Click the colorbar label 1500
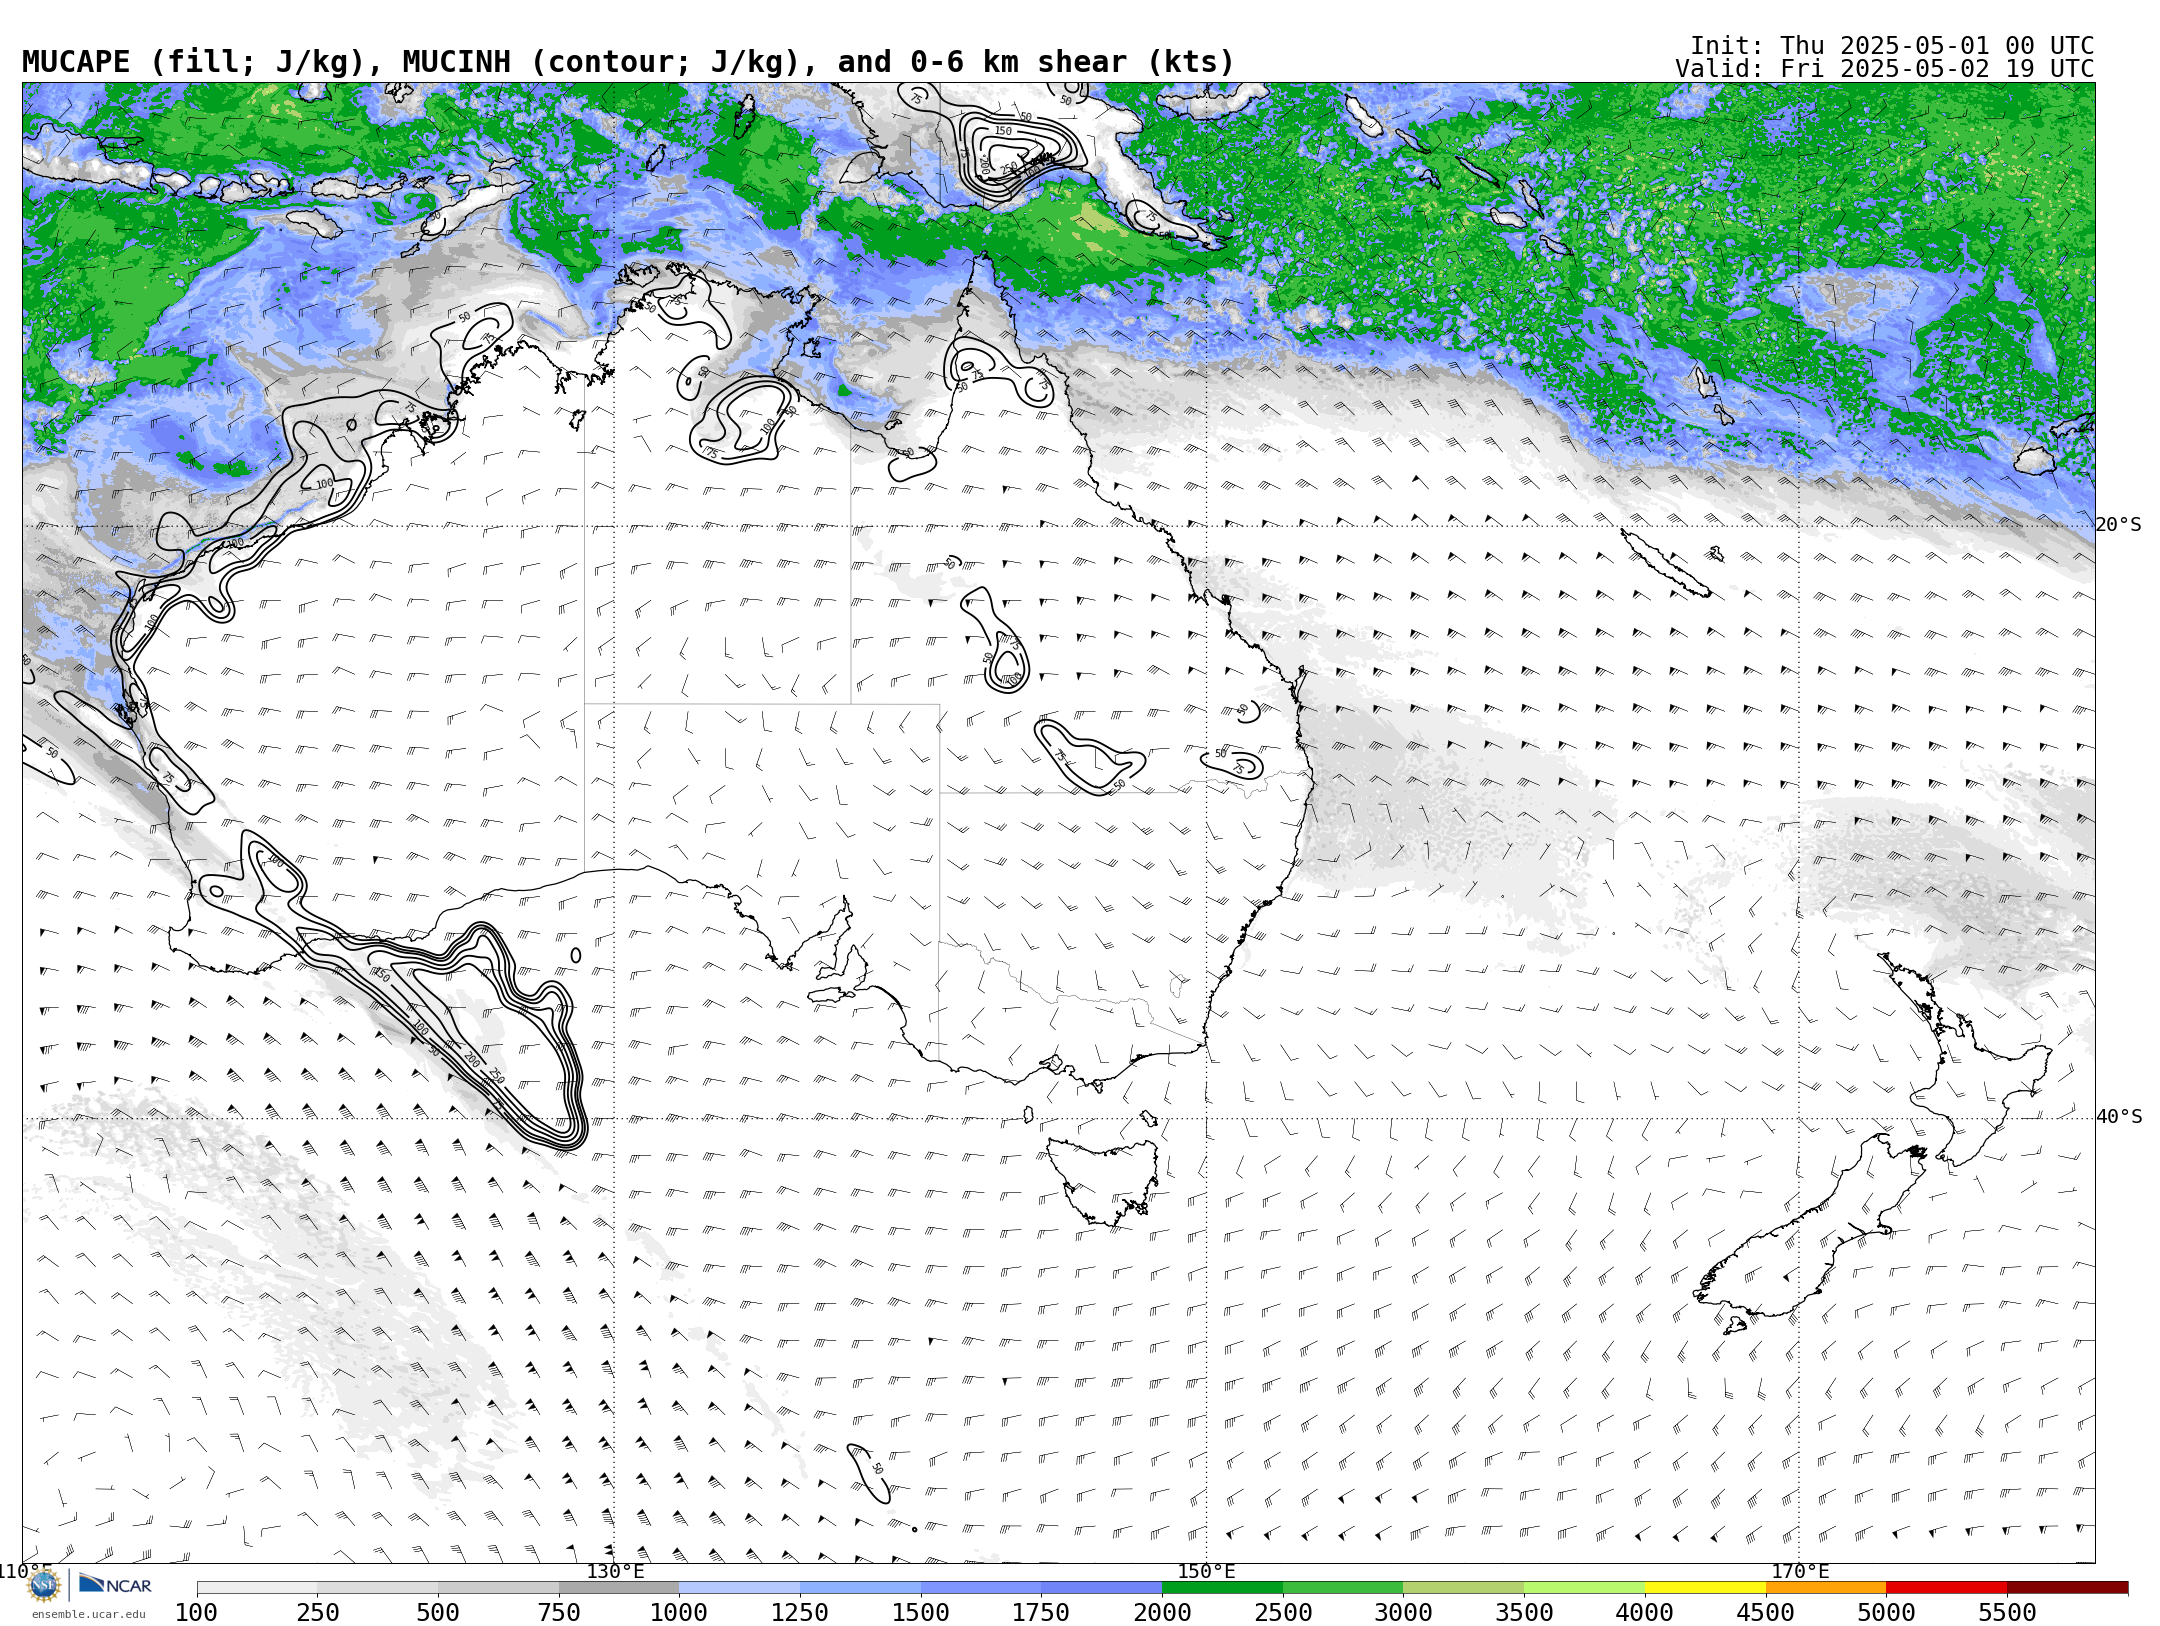Screen dimensions: 2160x1626 coord(921,1612)
